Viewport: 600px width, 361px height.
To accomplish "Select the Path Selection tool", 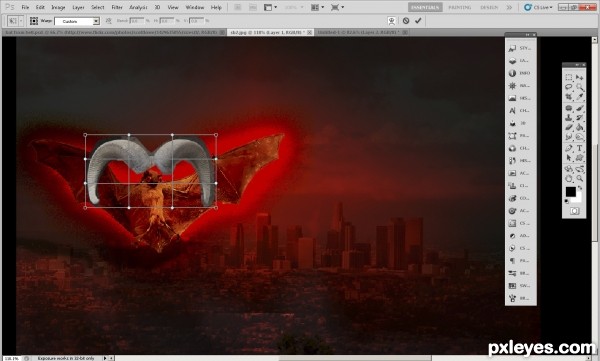I will pyautogui.click(x=569, y=158).
